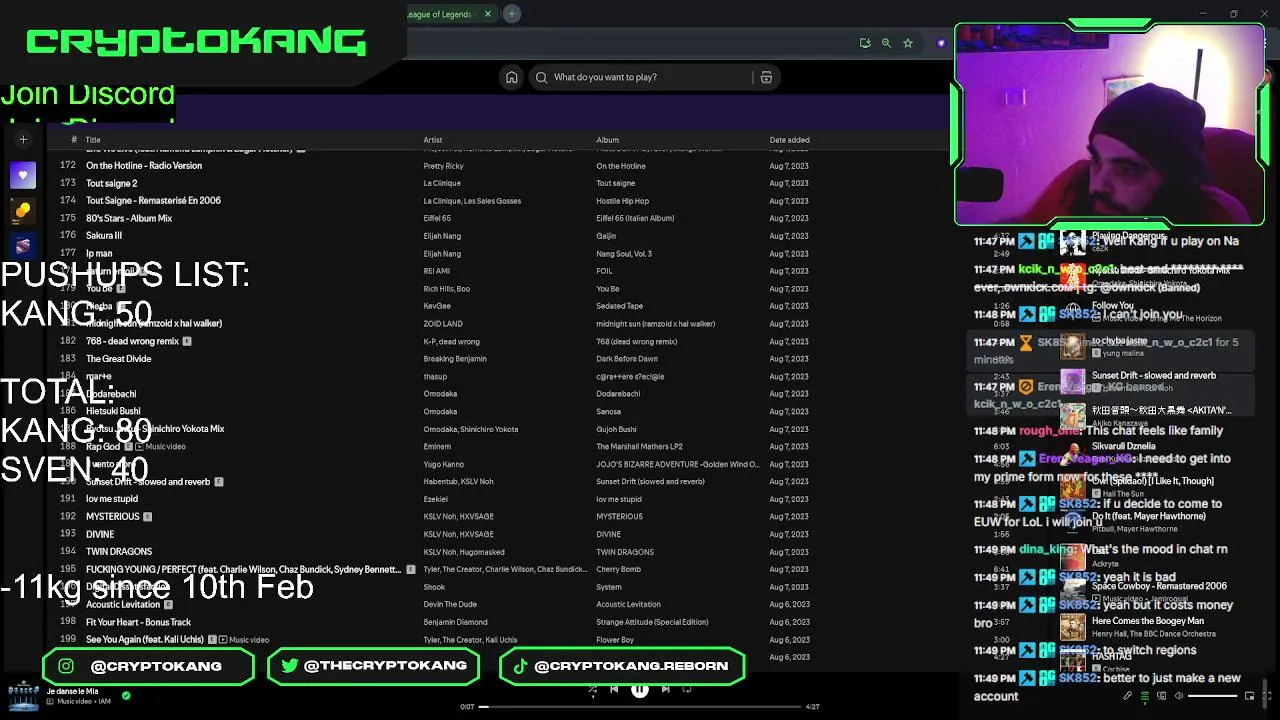Open album link 'Cherry Bomb'

618,570
